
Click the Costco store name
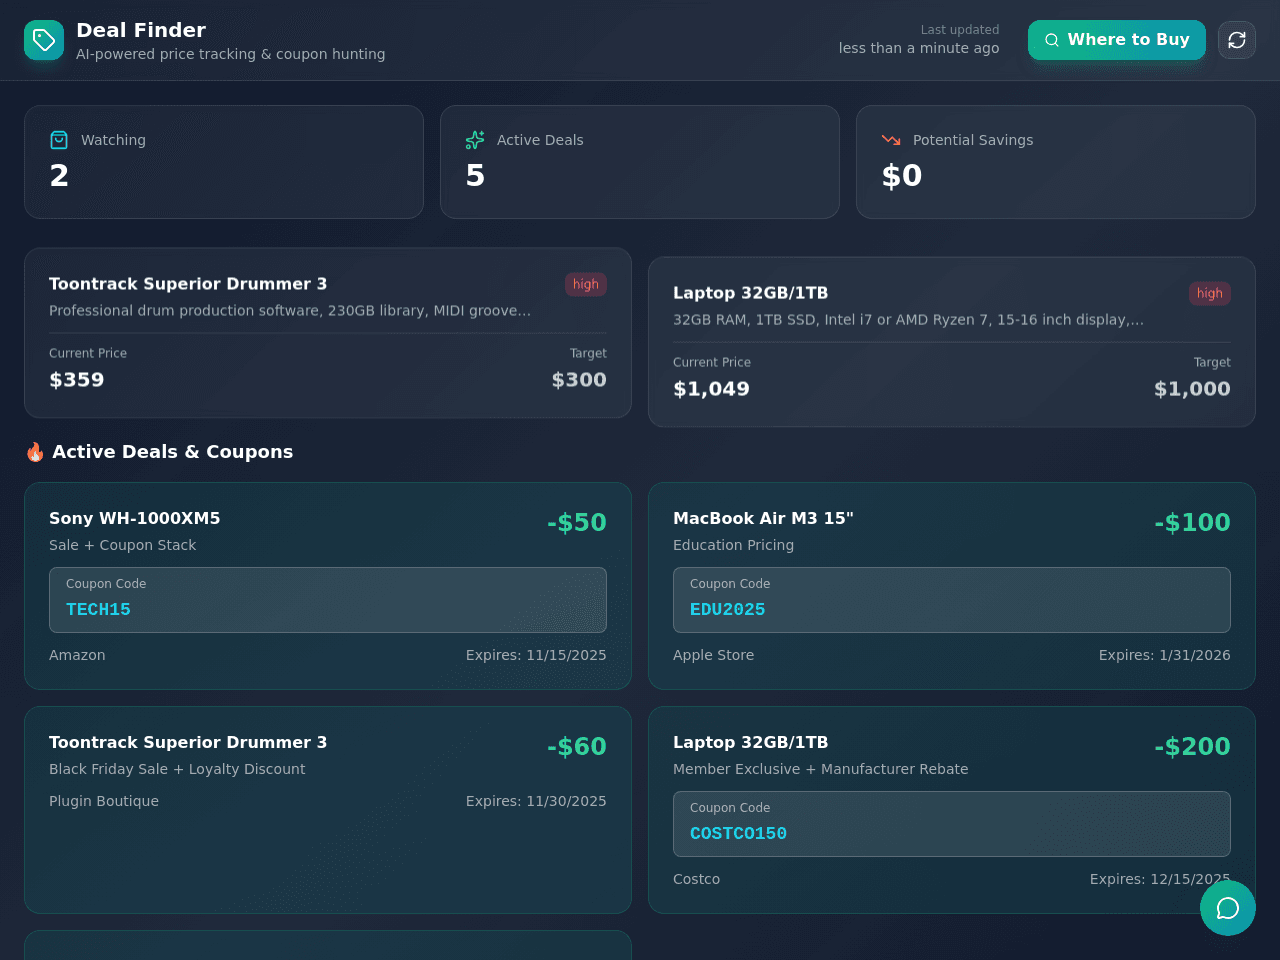697,879
